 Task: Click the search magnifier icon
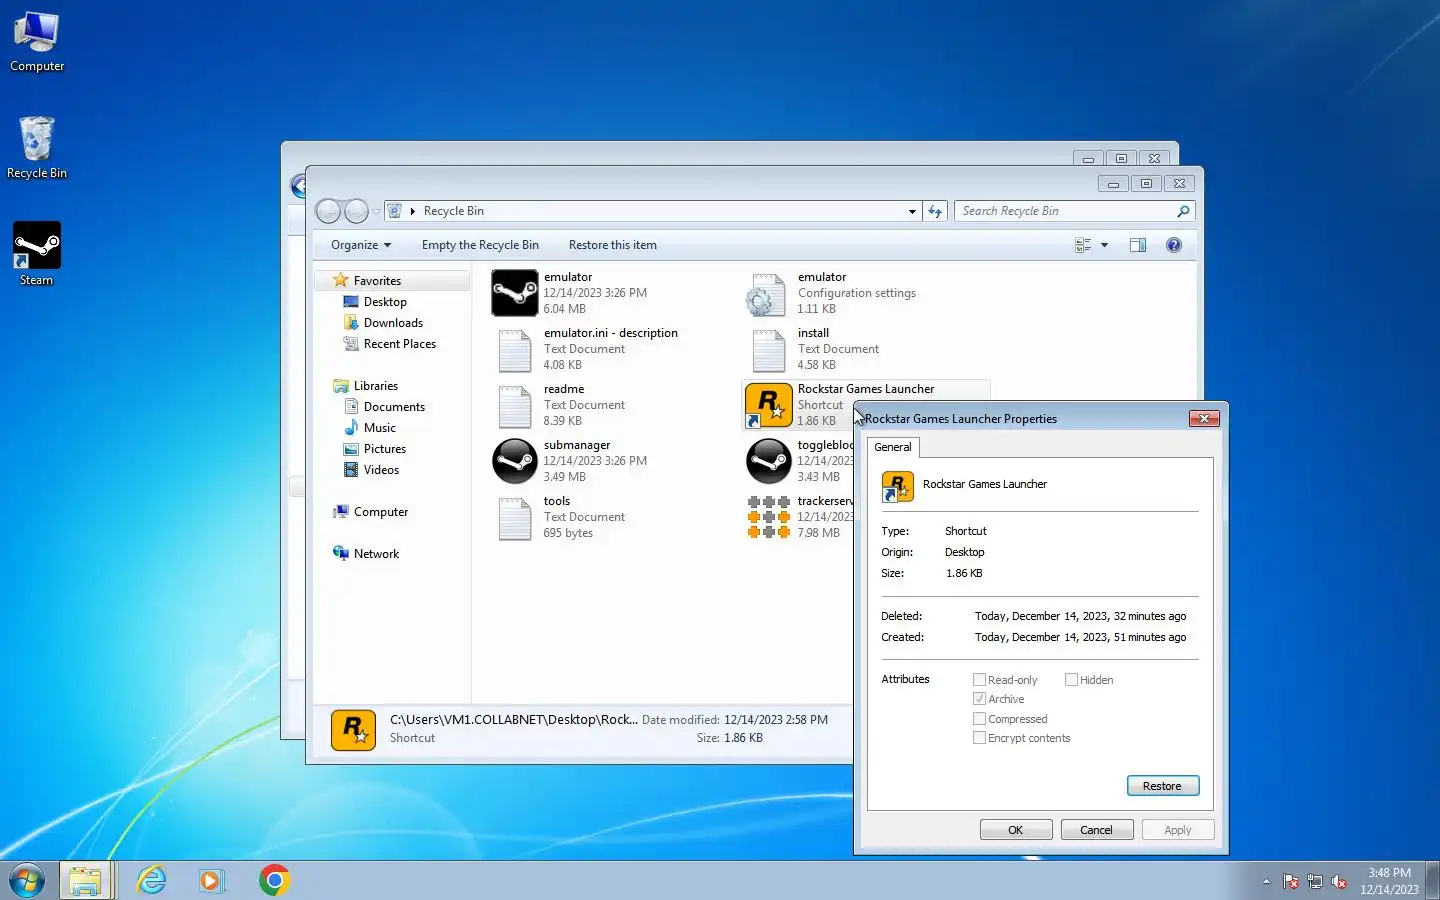pos(1183,211)
